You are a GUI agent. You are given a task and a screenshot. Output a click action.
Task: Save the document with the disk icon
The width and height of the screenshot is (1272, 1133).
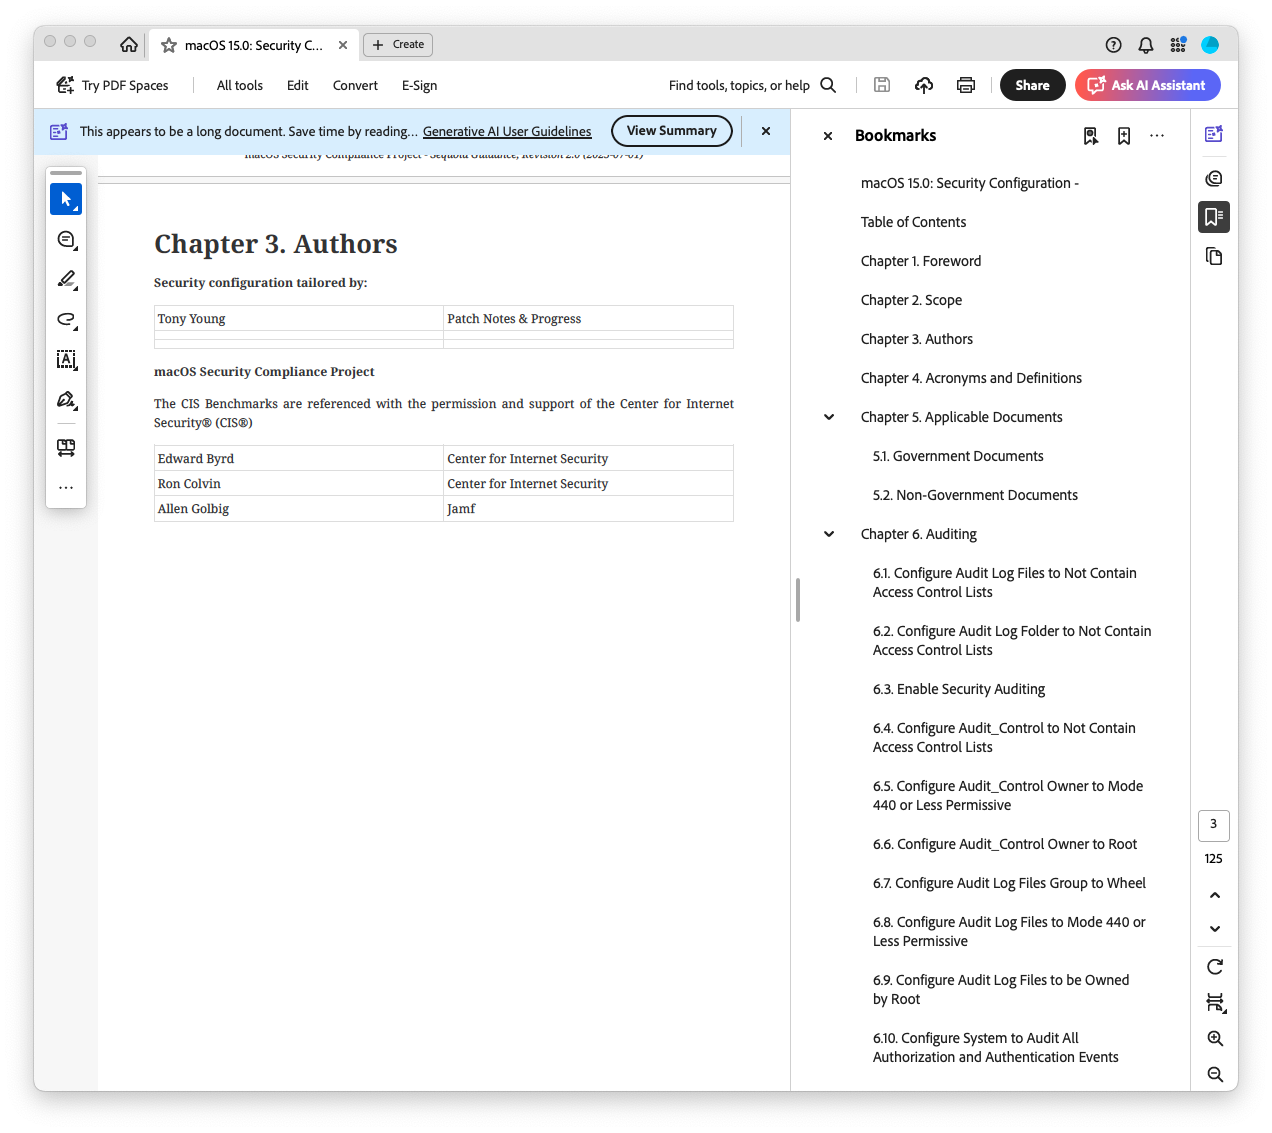tap(882, 85)
